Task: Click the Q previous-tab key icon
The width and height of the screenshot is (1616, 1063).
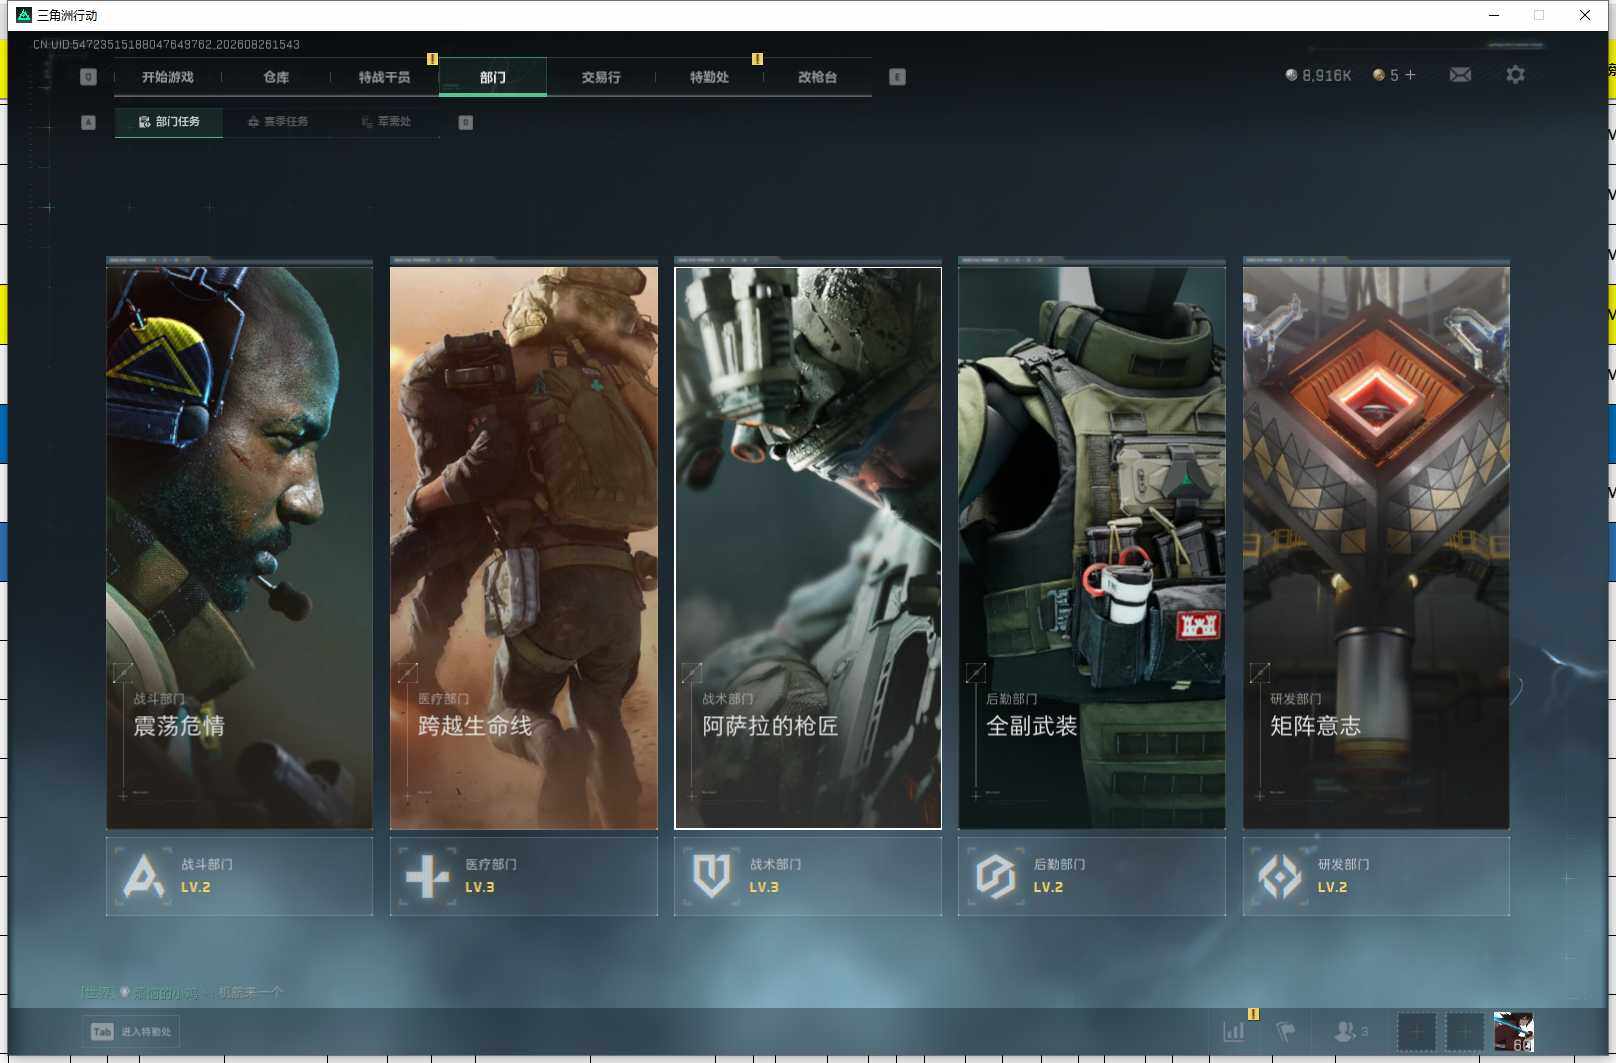Action: pyautogui.click(x=88, y=77)
